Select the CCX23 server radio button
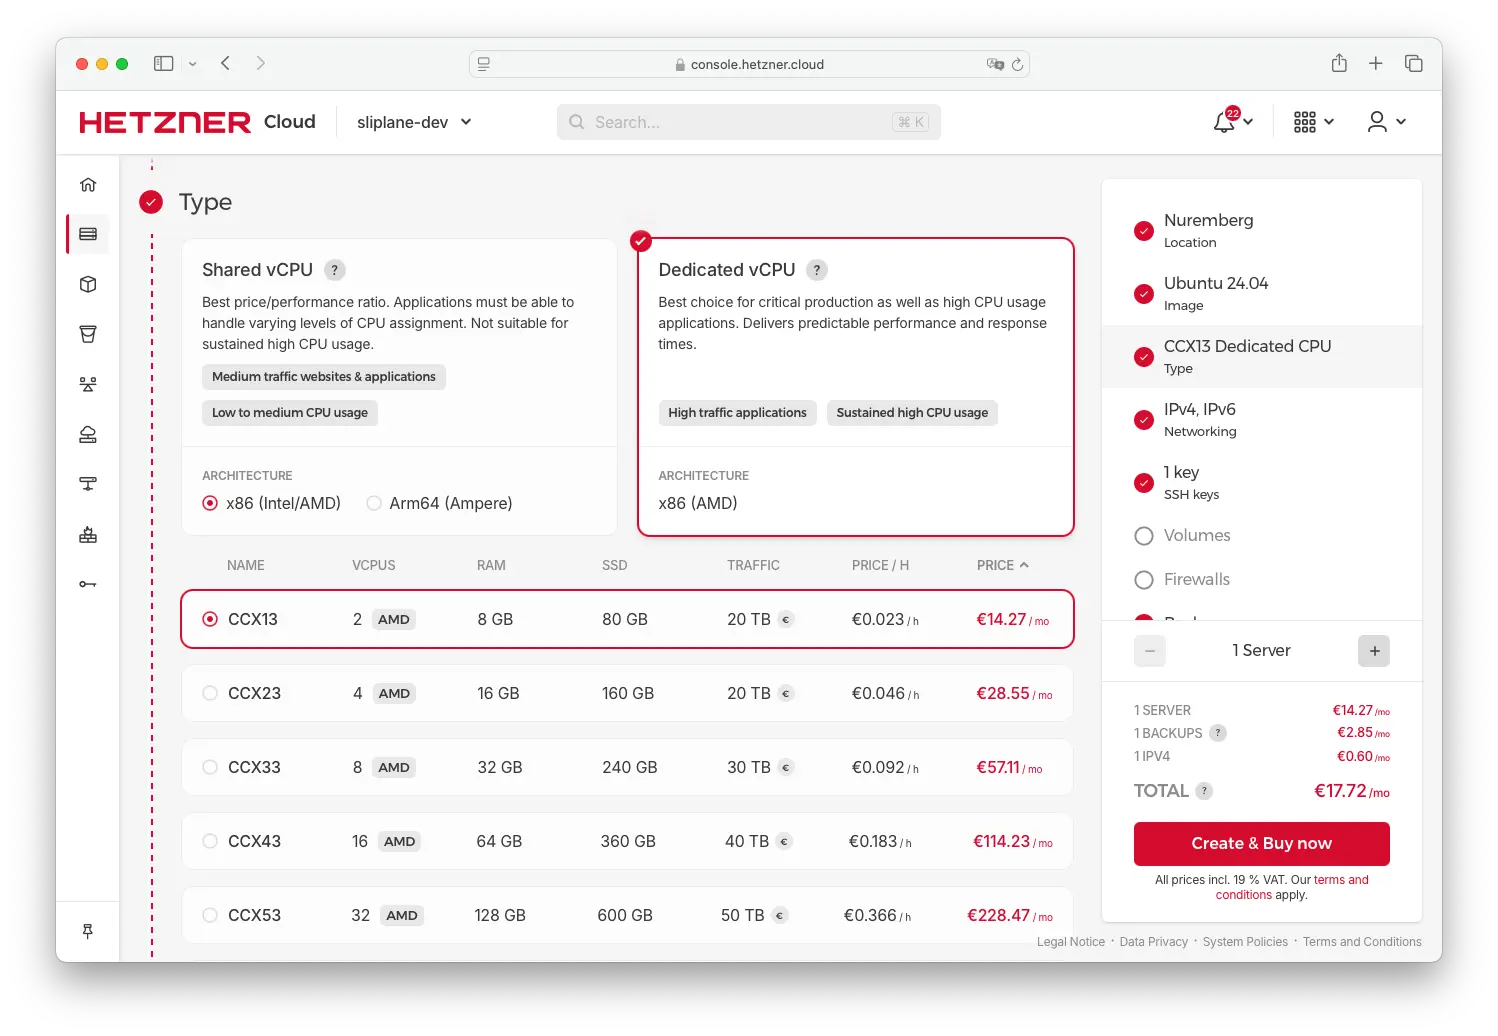This screenshot has height=1036, width=1498. (x=210, y=693)
